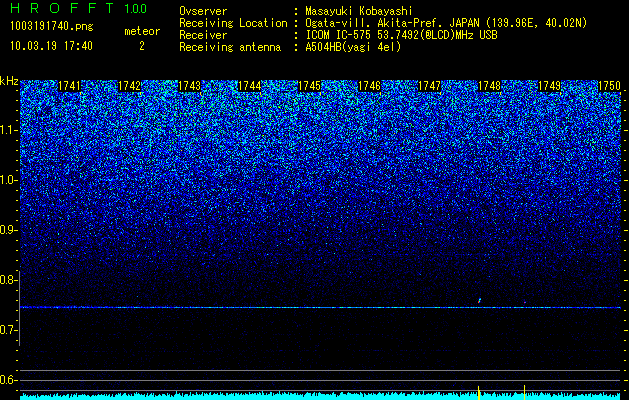Click the 0.6 kHz axis label
This screenshot has width=629, height=400.
(9, 380)
